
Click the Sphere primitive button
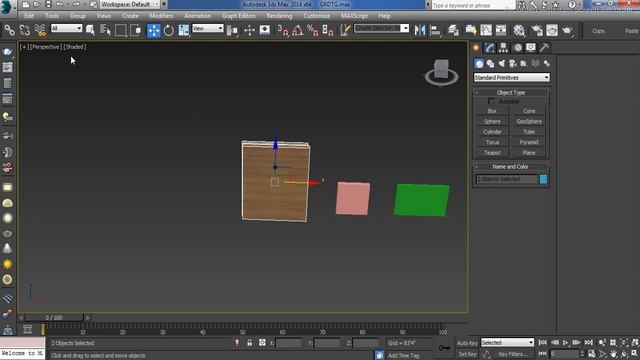(x=492, y=122)
